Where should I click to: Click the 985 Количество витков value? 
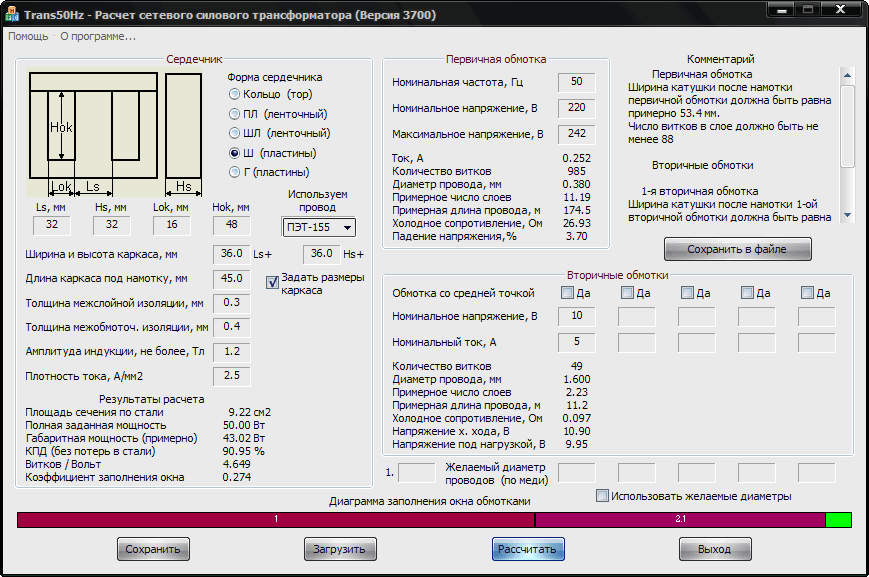[x=576, y=171]
